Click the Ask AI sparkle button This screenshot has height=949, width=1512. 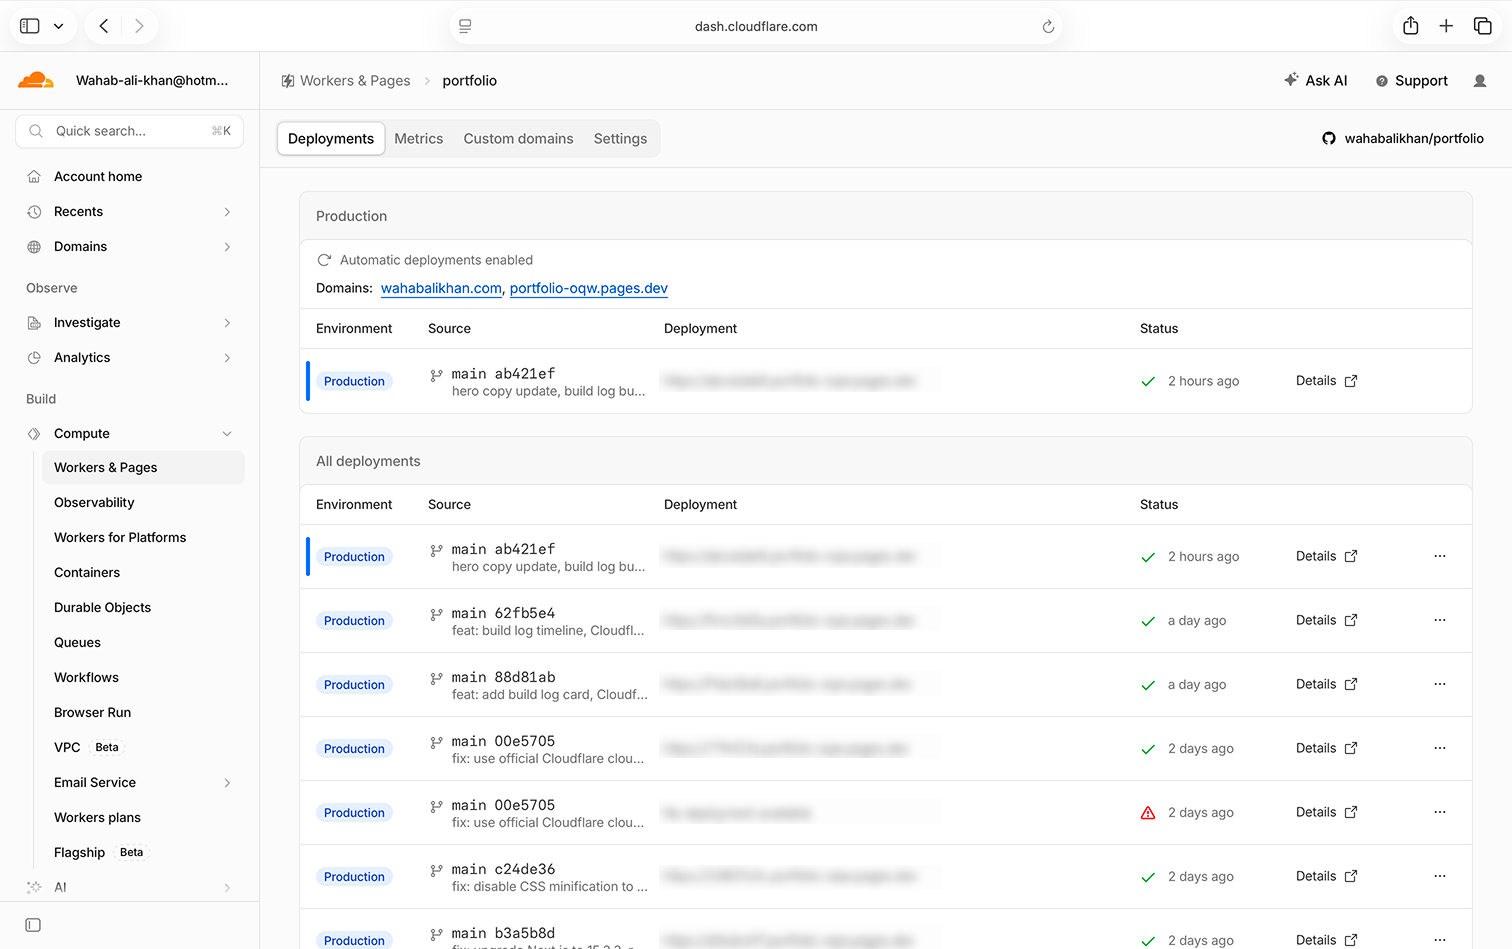point(1316,81)
